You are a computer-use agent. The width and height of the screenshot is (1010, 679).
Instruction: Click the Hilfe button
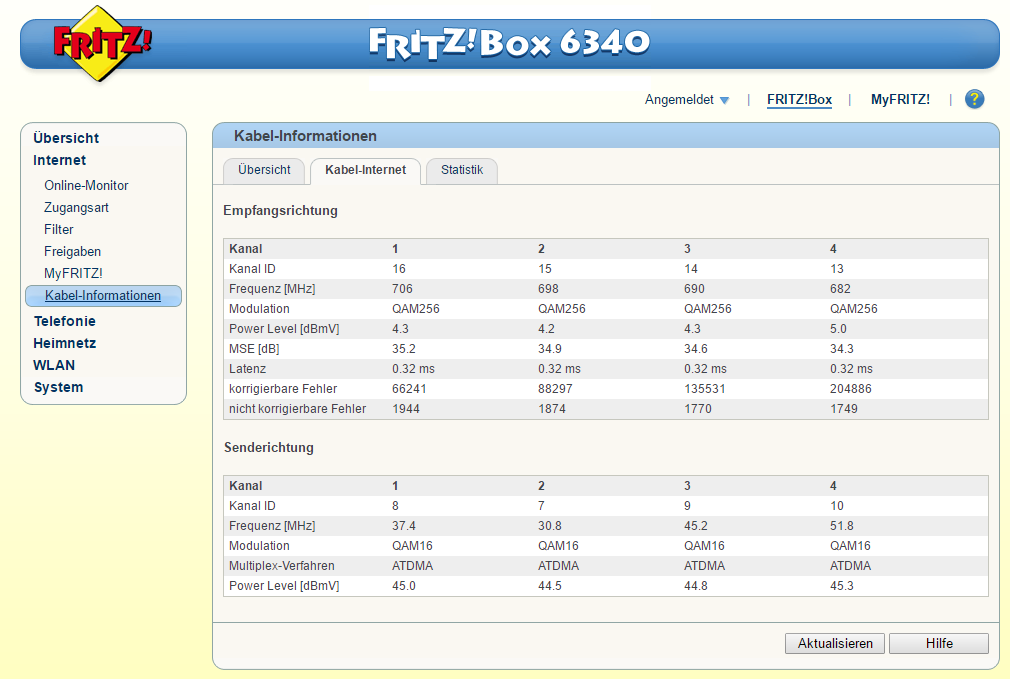[x=939, y=644]
